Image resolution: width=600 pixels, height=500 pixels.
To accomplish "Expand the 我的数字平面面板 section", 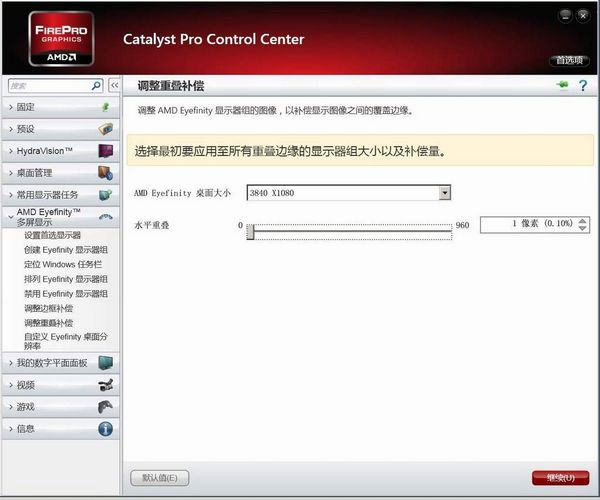I will [11, 363].
